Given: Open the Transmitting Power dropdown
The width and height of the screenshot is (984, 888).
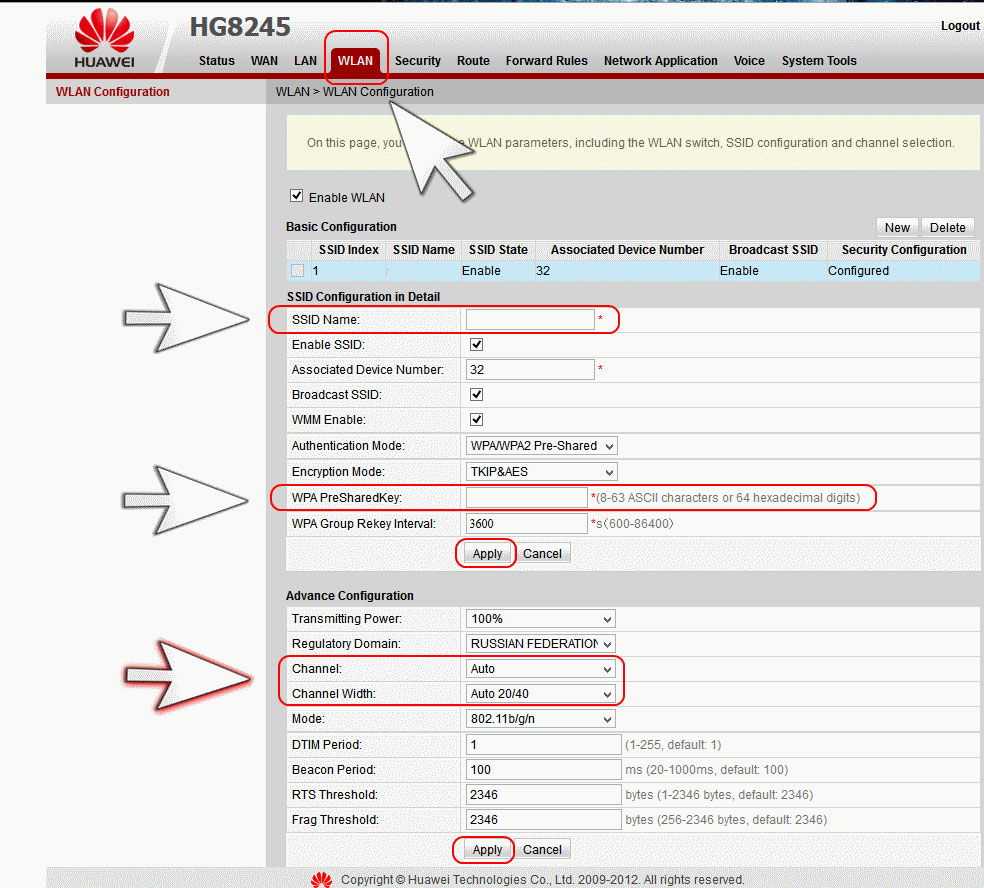Looking at the screenshot, I should tap(540, 619).
